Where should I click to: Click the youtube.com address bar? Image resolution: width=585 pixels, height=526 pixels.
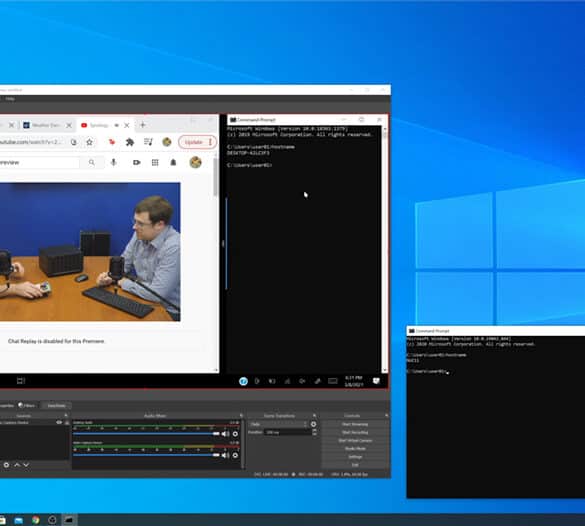31,142
